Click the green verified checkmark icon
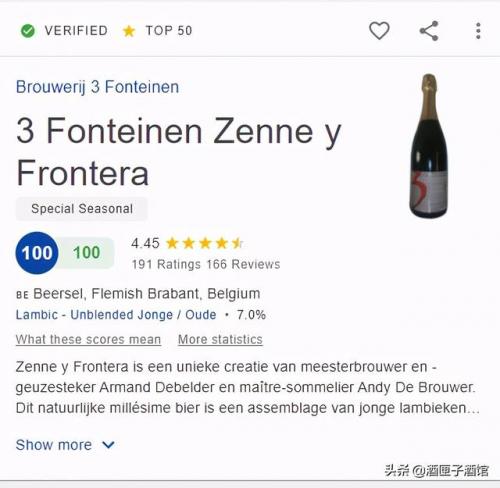The height and width of the screenshot is (488, 500). [x=28, y=31]
